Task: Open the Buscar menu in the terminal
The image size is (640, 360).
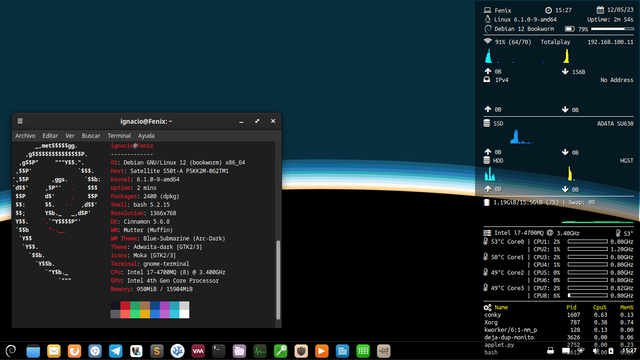Action: [91, 136]
